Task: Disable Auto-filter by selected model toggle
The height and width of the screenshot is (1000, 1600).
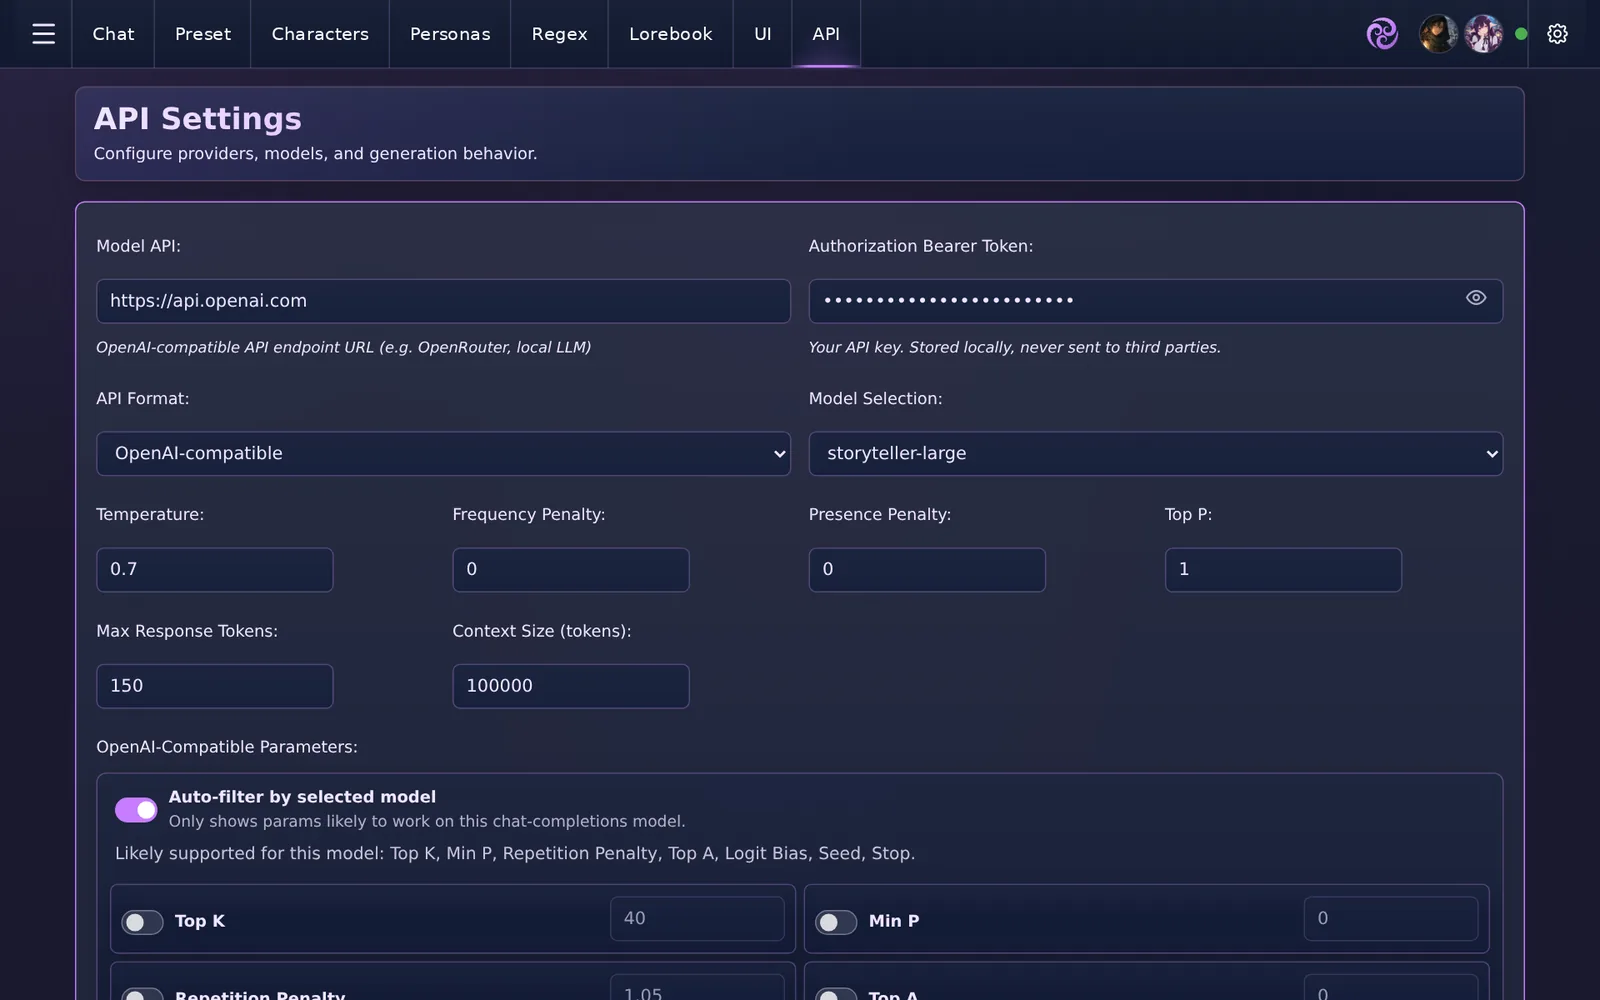Action: tap(136, 810)
